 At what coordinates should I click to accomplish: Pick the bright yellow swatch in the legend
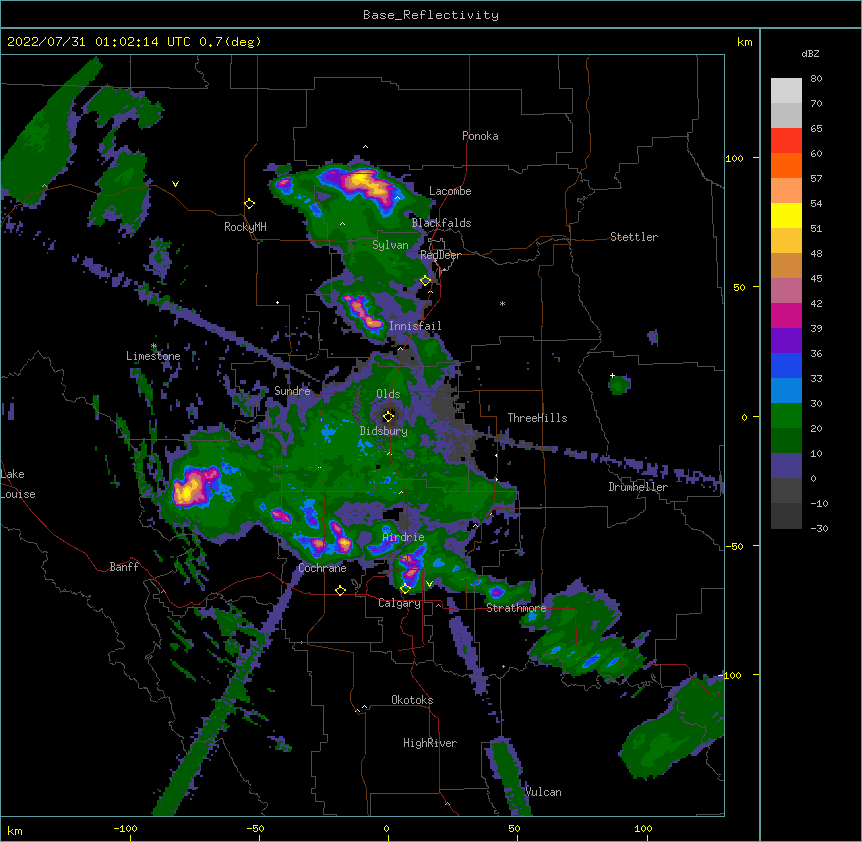pos(786,215)
